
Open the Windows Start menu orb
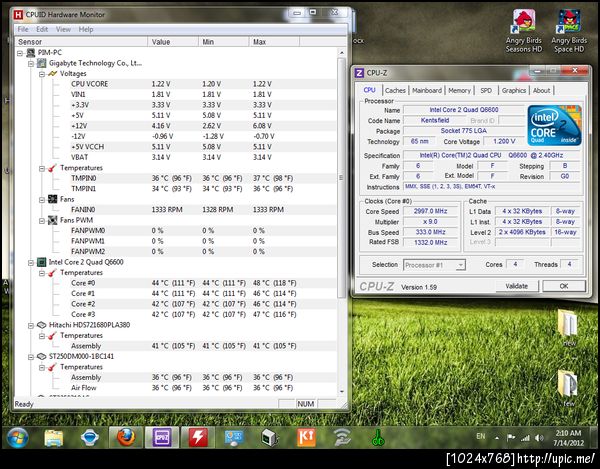point(17,437)
